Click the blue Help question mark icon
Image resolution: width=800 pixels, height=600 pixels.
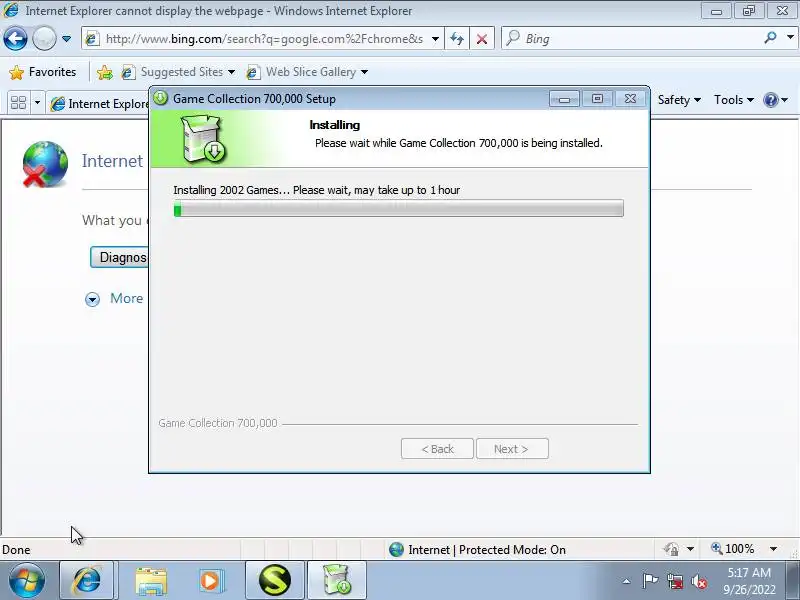pos(770,100)
